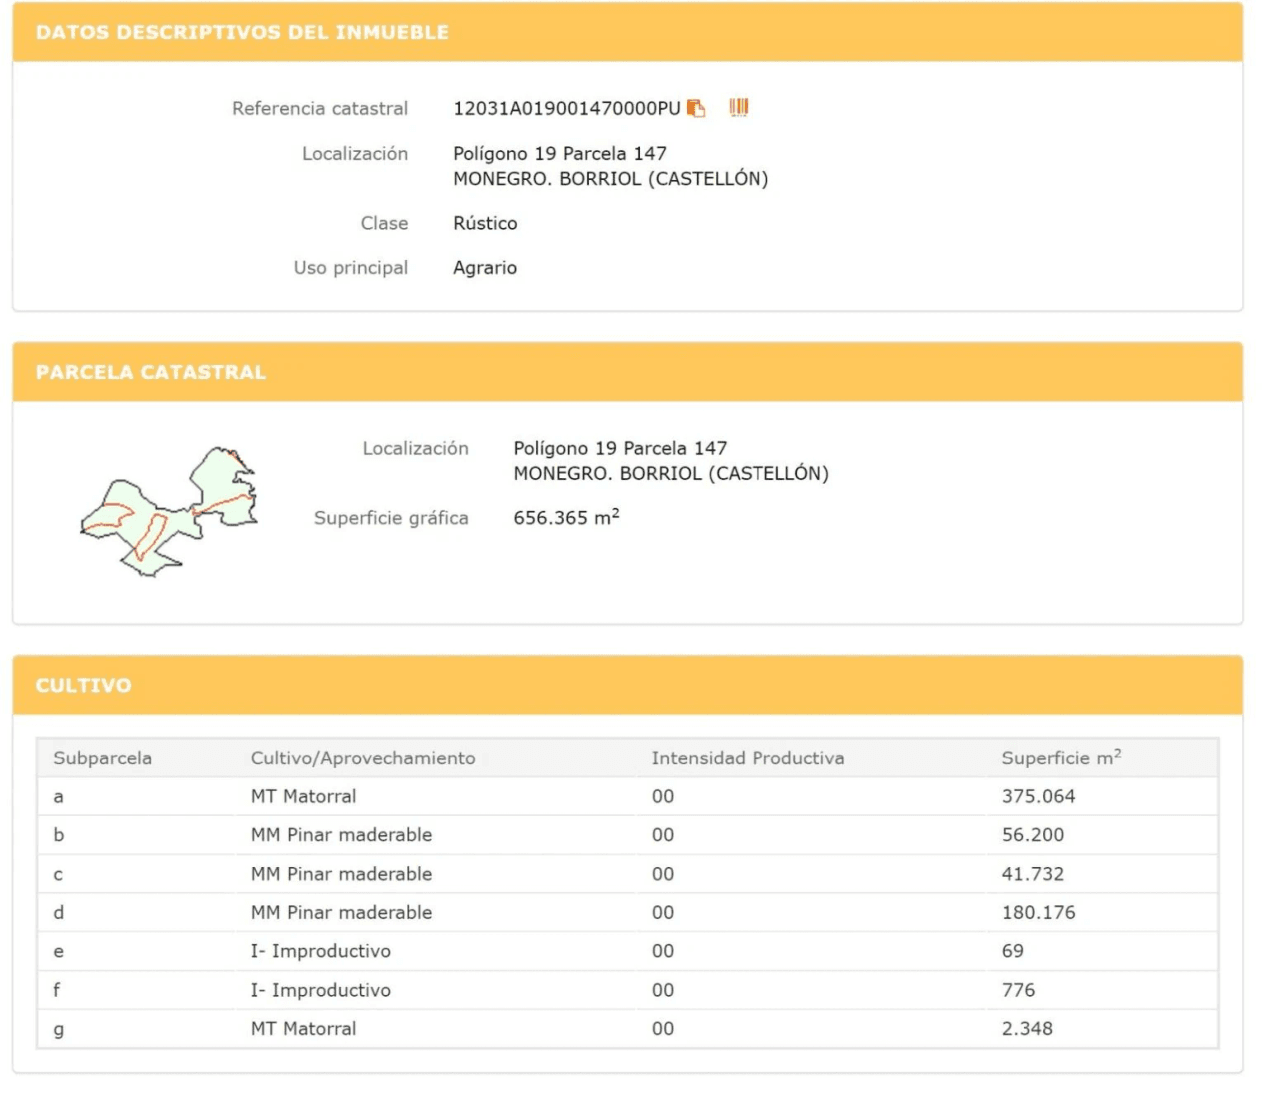The width and height of the screenshot is (1280, 1095).
Task: Click Superficie gráfica value 656.365 m²
Action: [x=566, y=517]
